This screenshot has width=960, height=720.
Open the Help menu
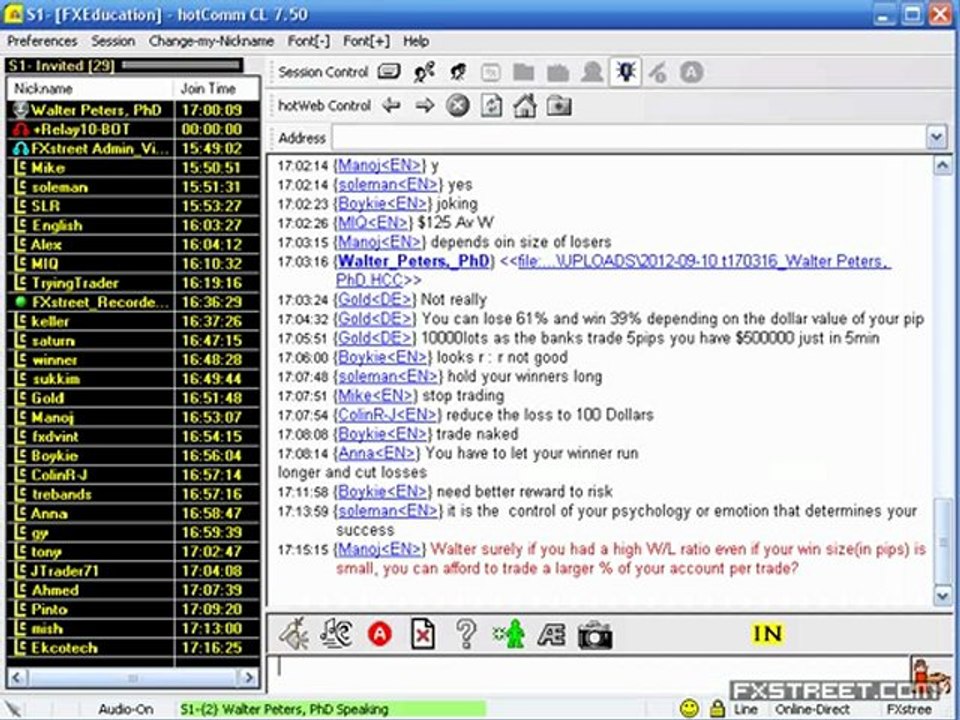pos(416,41)
